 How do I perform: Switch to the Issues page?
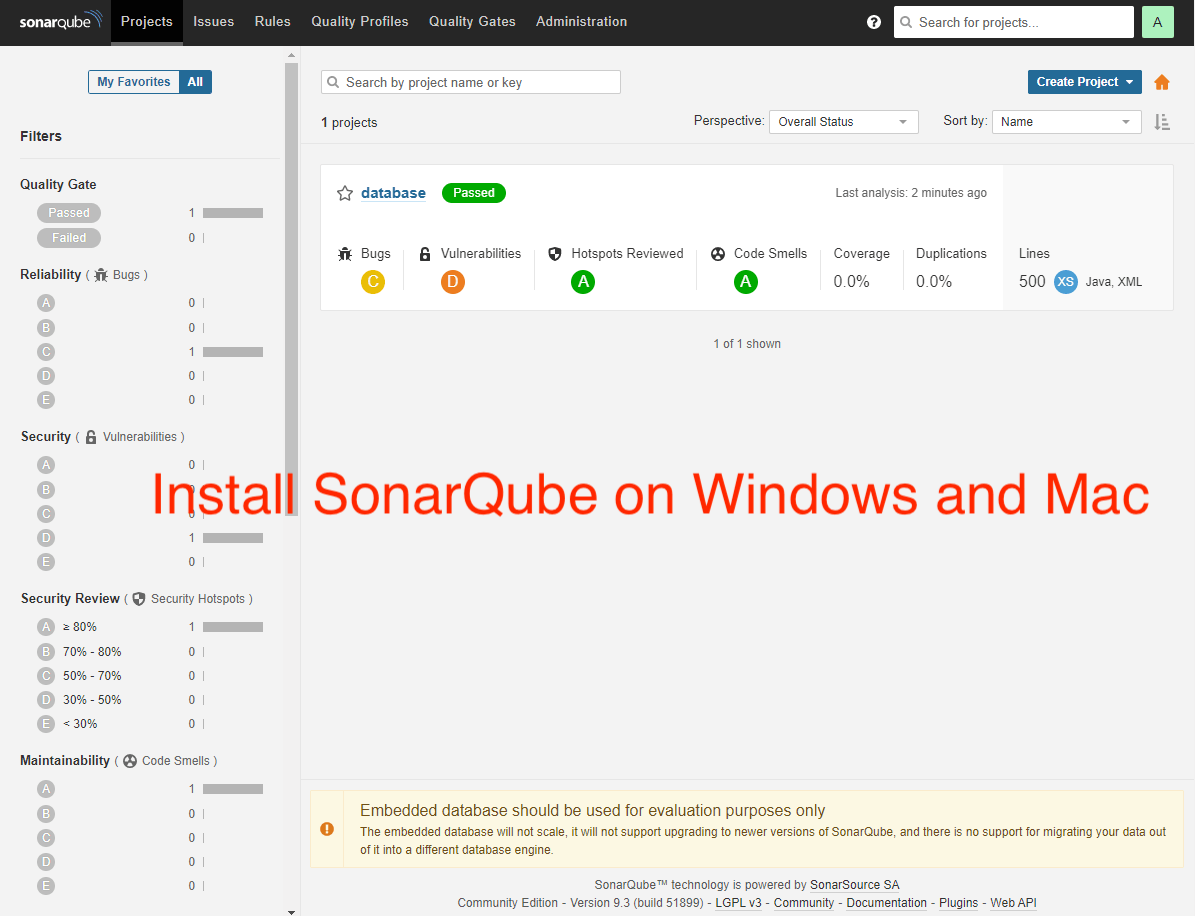213,21
